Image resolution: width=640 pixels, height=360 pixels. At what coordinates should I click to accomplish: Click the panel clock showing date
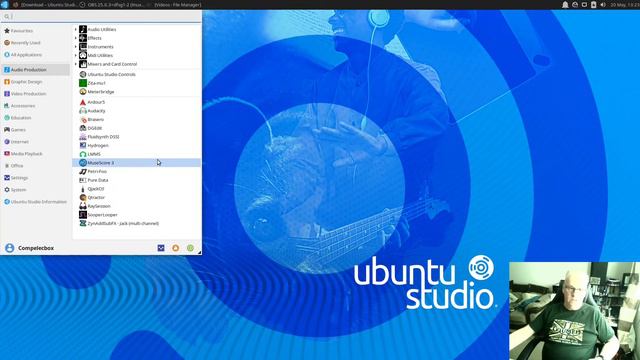(624, 4)
